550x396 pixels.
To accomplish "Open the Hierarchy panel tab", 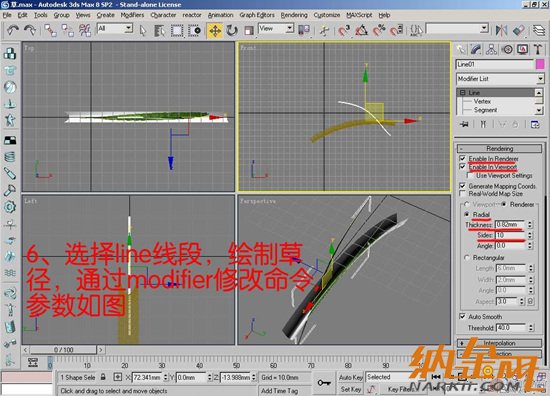I will (491, 49).
